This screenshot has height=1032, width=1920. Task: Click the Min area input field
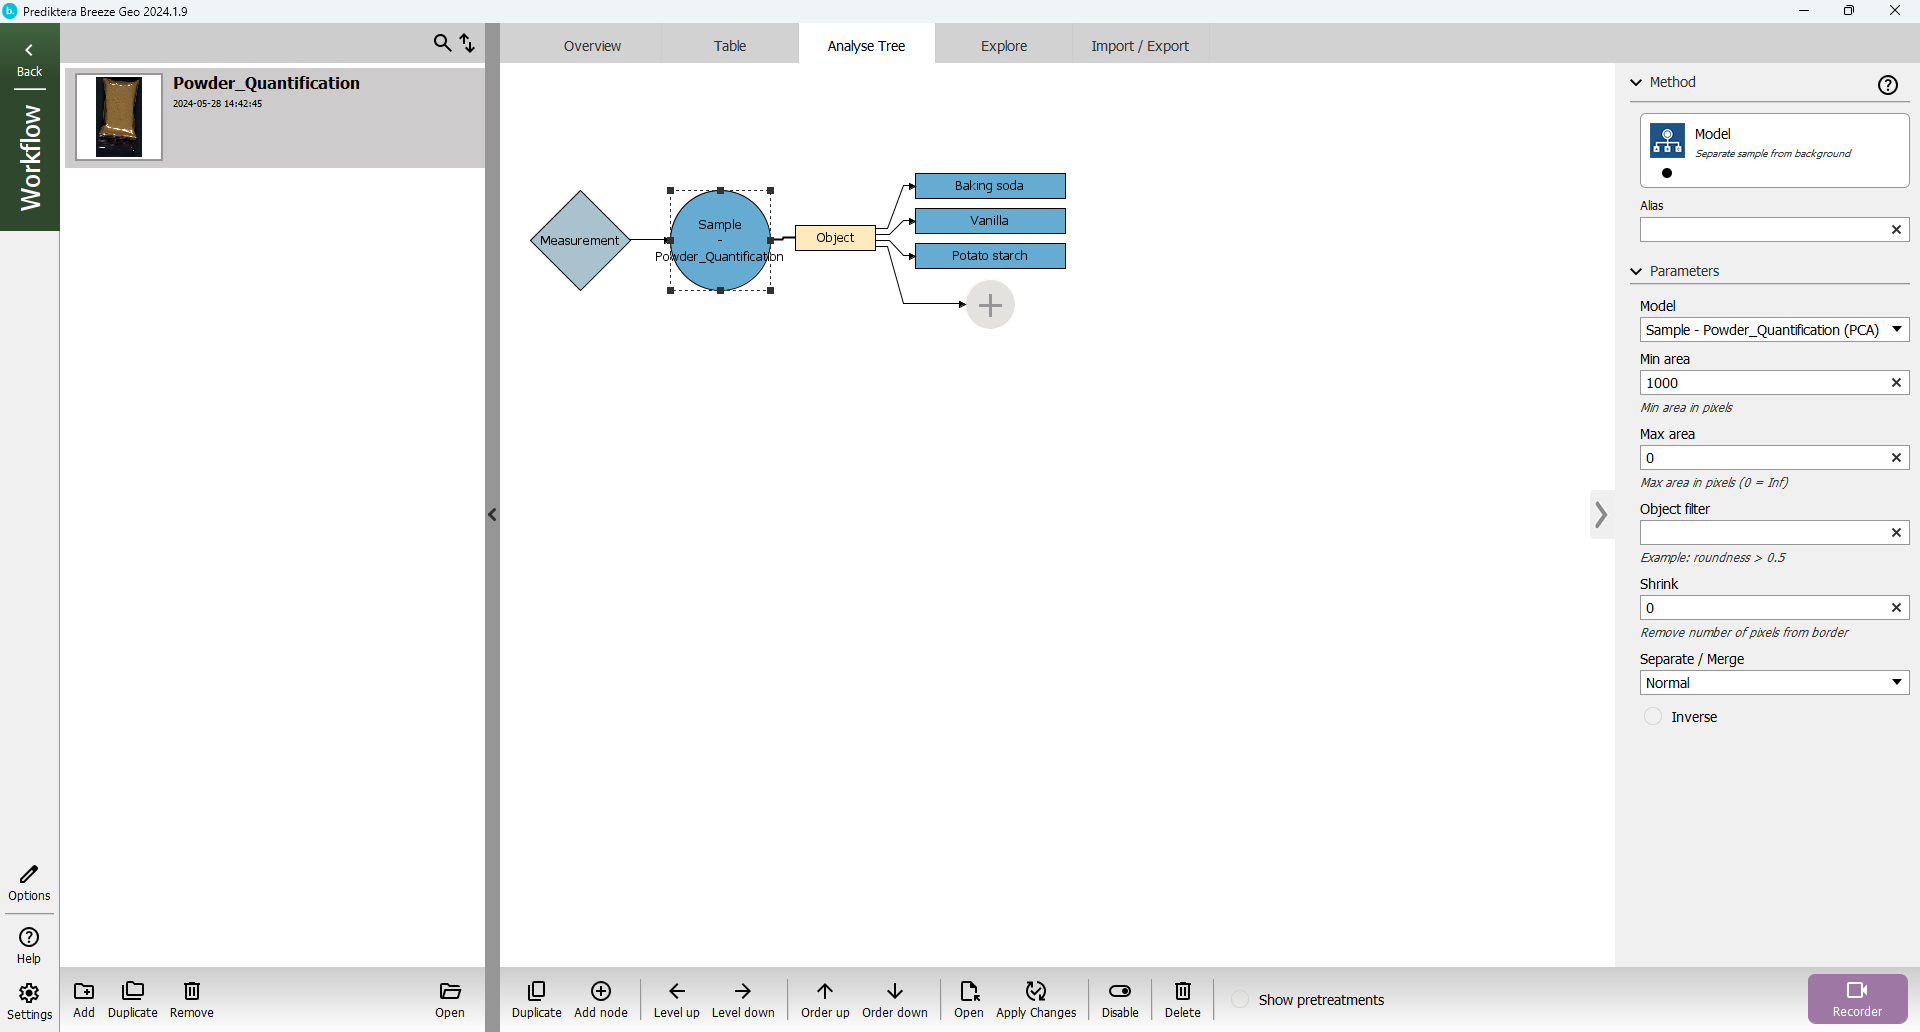1762,383
